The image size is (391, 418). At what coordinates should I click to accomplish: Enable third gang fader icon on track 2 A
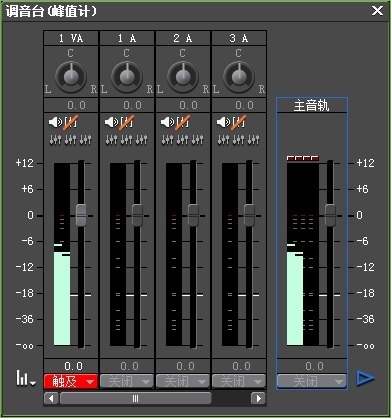click(x=198, y=140)
